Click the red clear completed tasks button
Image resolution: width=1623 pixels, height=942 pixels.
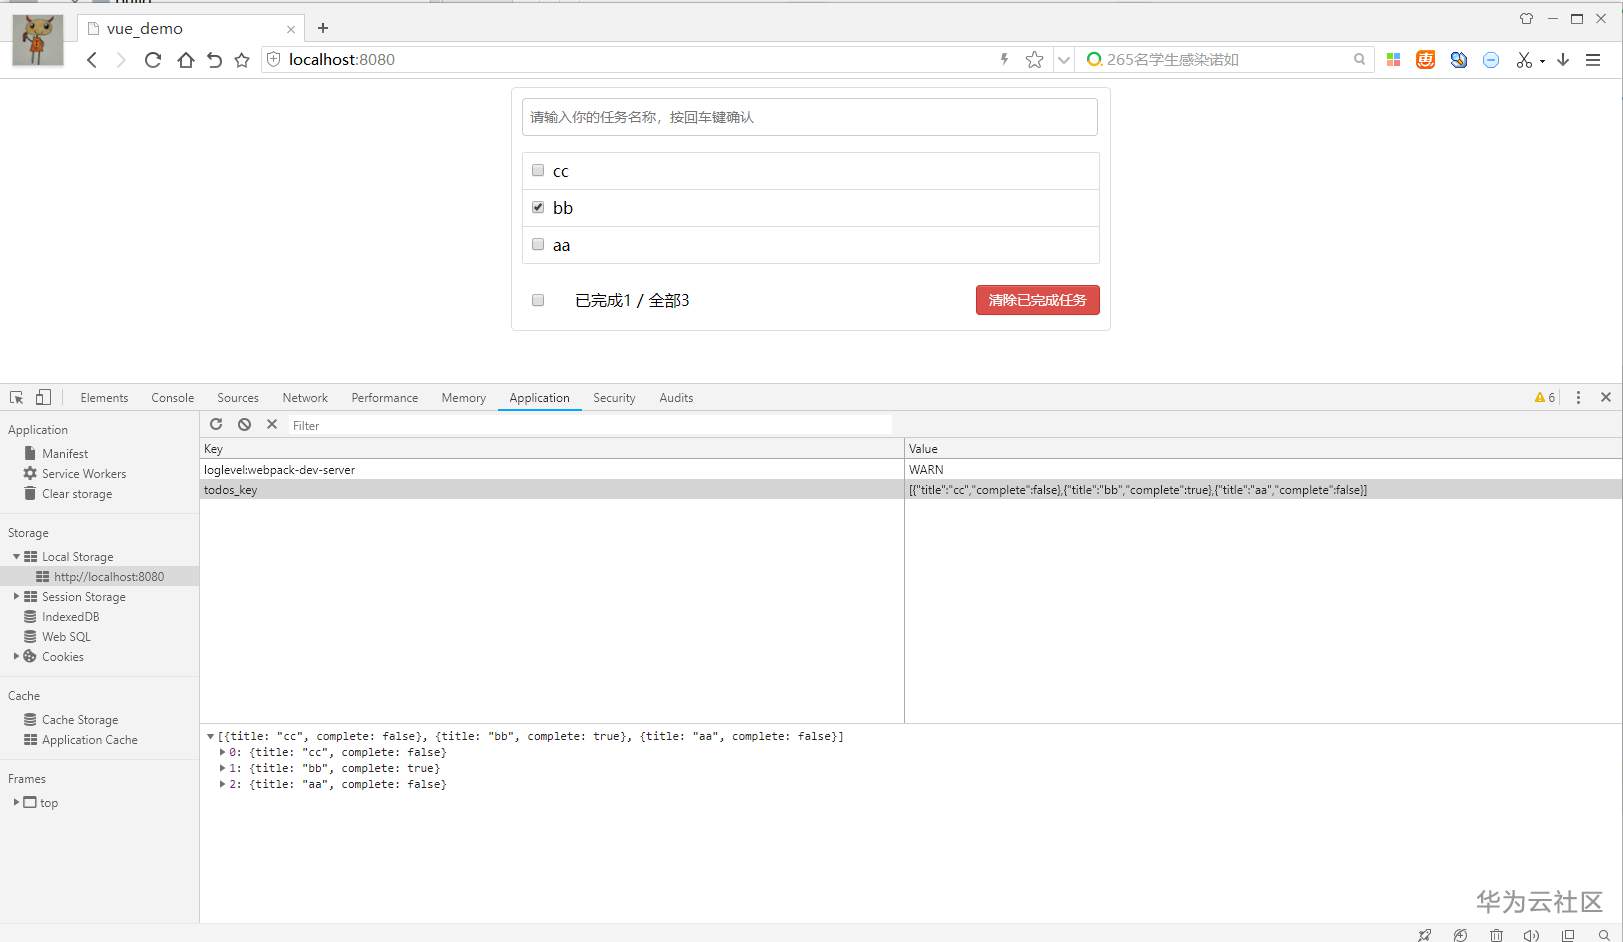(1038, 300)
